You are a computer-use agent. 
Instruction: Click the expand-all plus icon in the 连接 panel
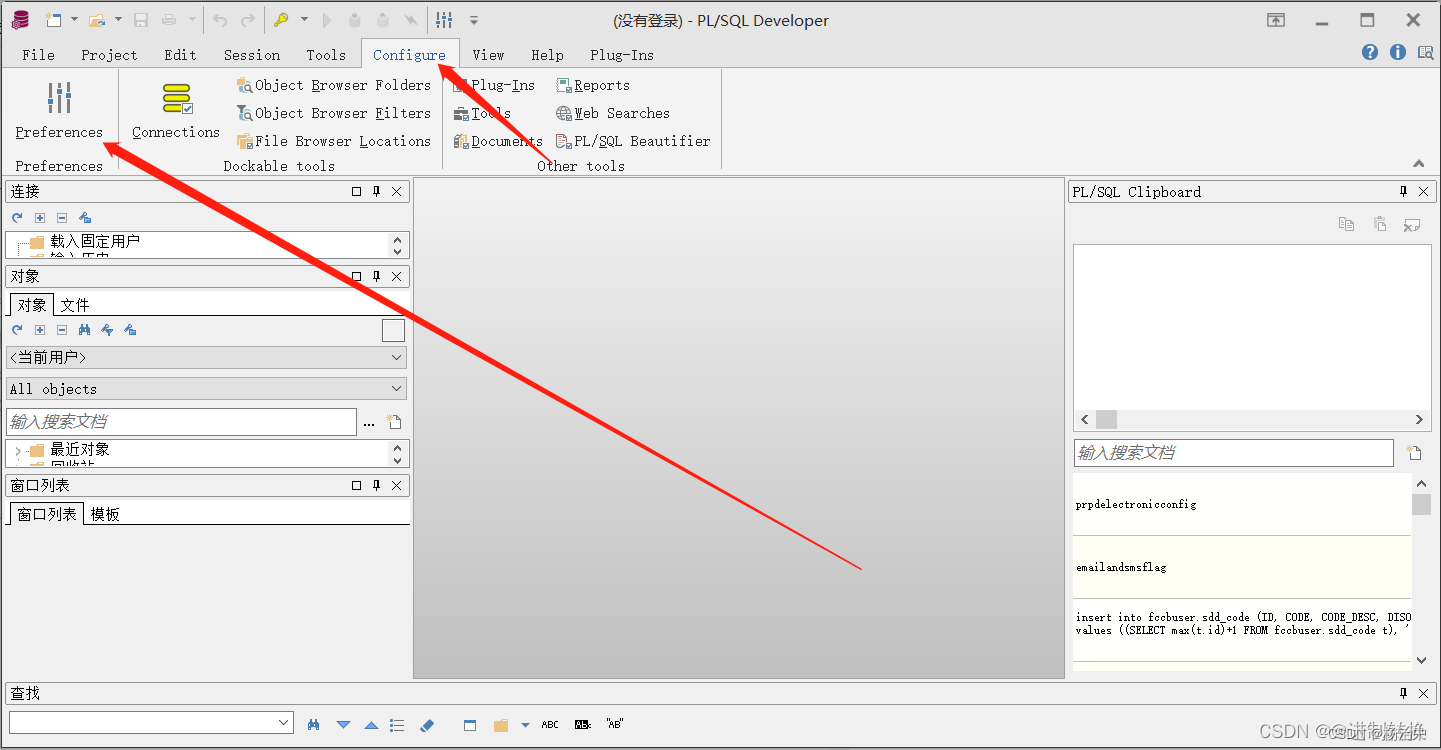[x=40, y=217]
